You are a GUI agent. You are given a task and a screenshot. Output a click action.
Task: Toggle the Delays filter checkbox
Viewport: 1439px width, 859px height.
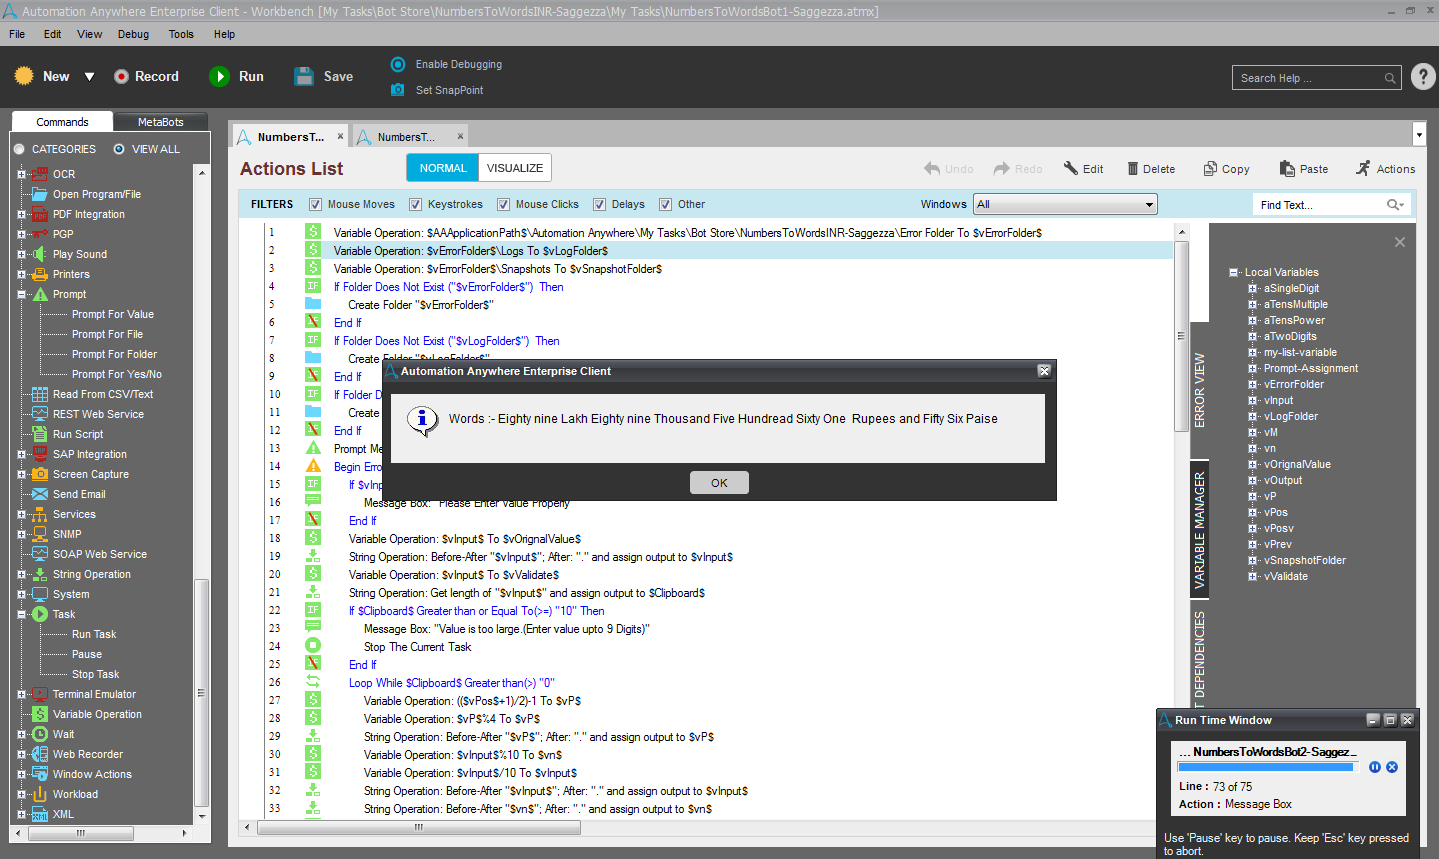600,205
